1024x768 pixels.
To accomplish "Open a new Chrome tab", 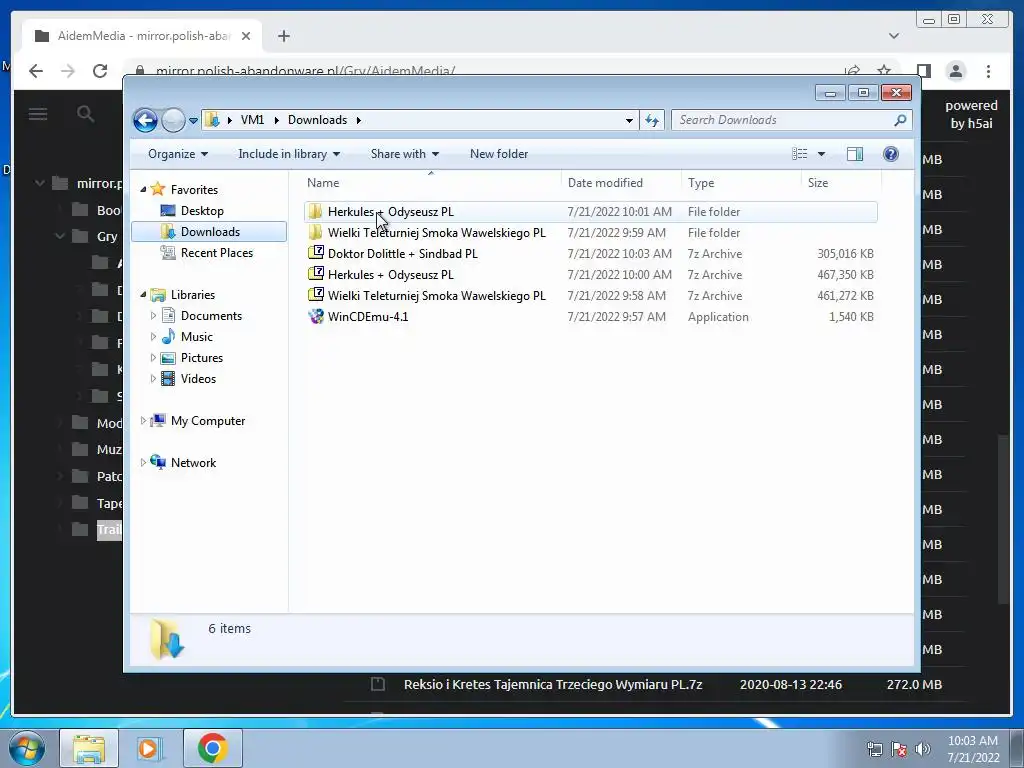I will (283, 36).
